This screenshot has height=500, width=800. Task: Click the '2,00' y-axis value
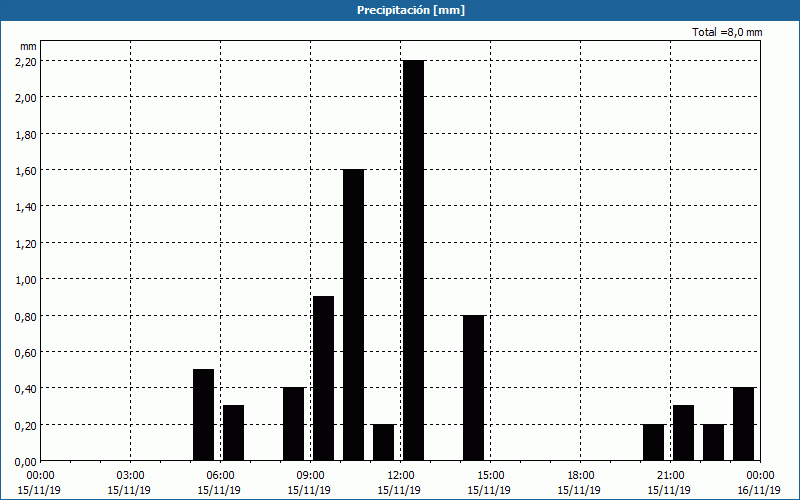click(x=28, y=97)
